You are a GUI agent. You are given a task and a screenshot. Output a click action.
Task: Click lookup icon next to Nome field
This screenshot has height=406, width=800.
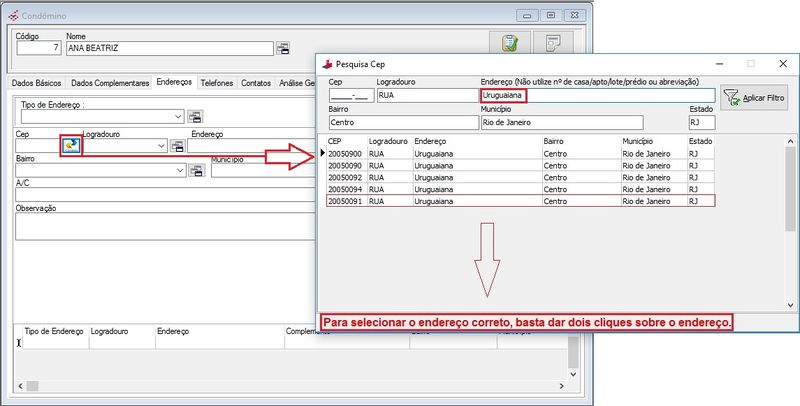click(x=283, y=48)
